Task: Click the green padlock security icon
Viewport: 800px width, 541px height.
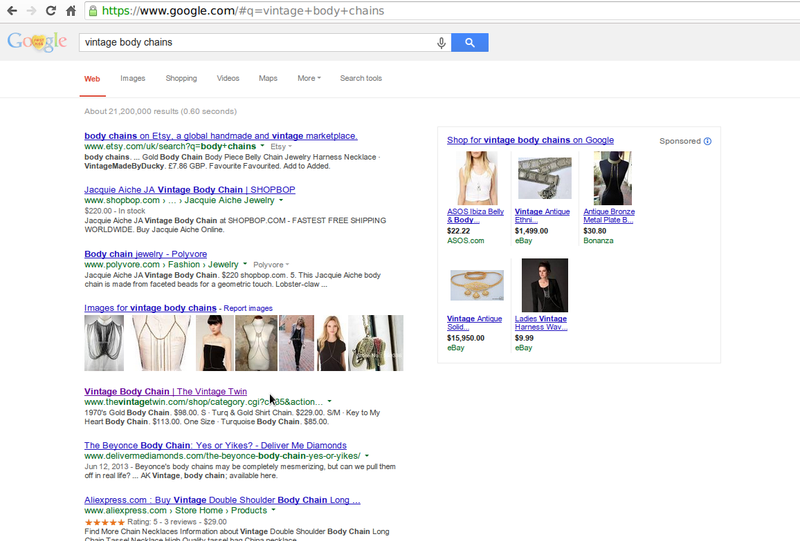Action: click(93, 11)
